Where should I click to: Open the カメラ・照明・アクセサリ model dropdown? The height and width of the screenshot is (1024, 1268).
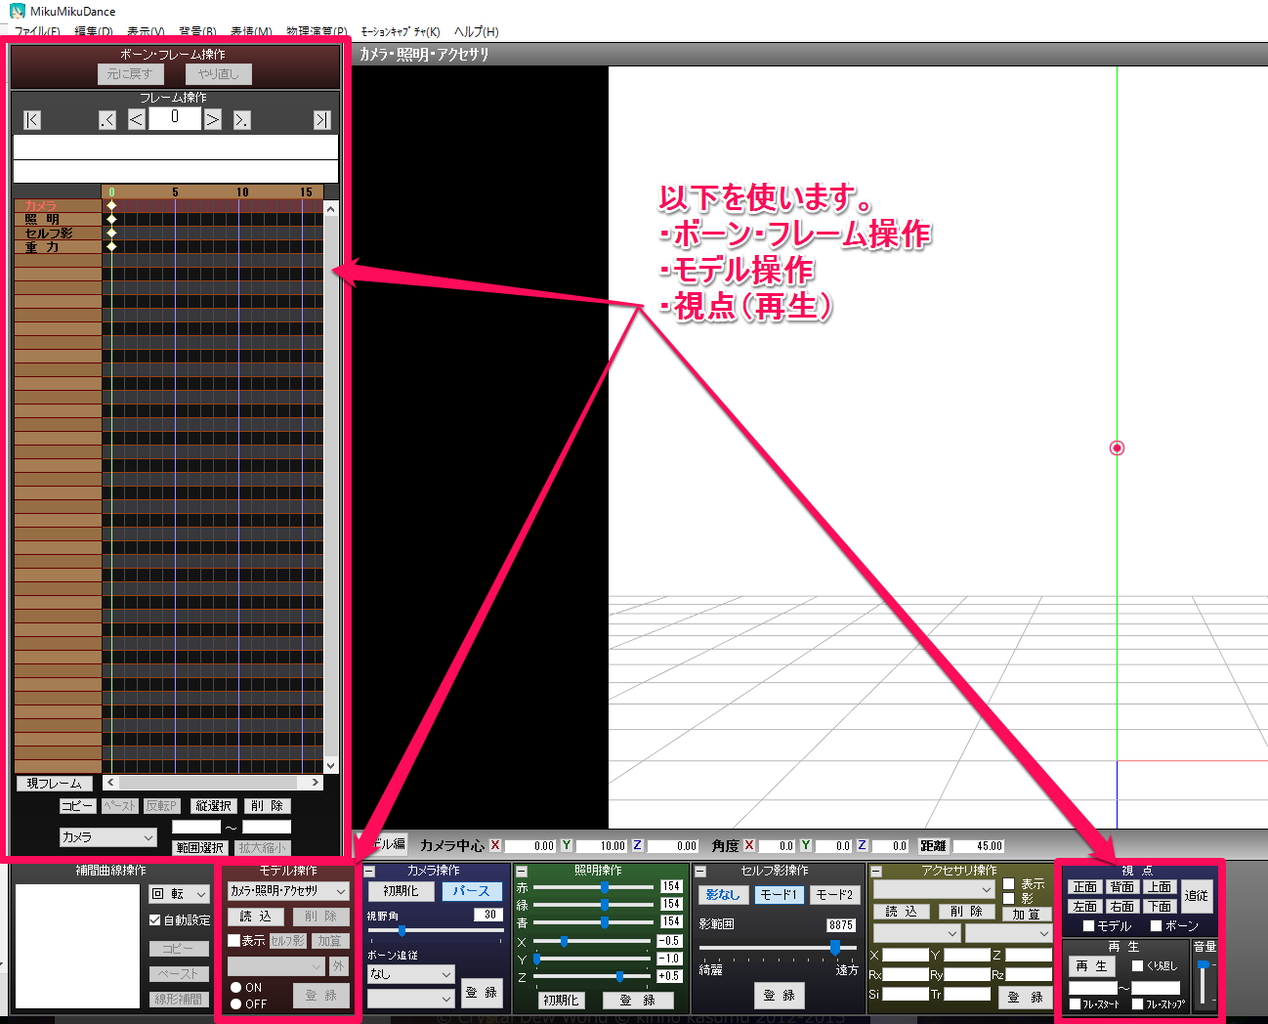click(287, 890)
